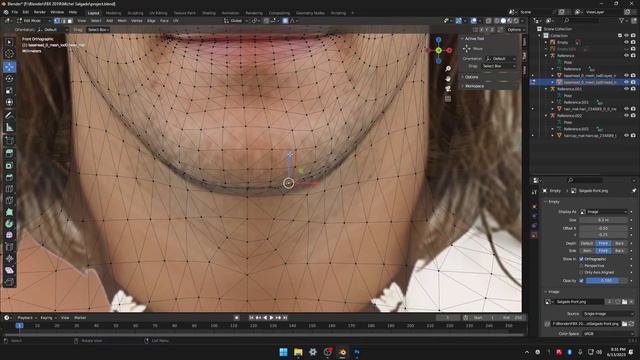Switch to the UV Editing workspace tab
This screenshot has width=640, height=360.
[158, 13]
